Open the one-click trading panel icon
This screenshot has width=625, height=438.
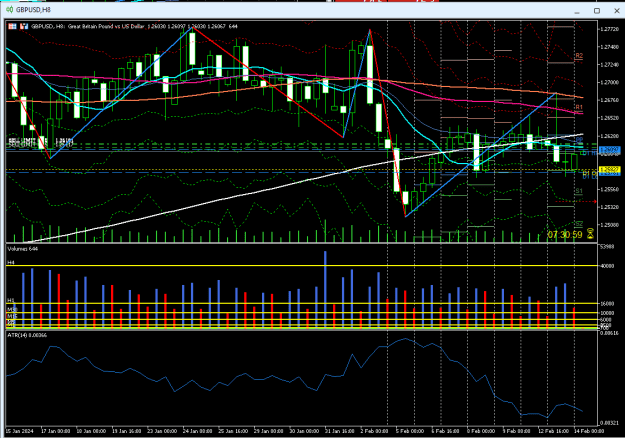pos(12,26)
